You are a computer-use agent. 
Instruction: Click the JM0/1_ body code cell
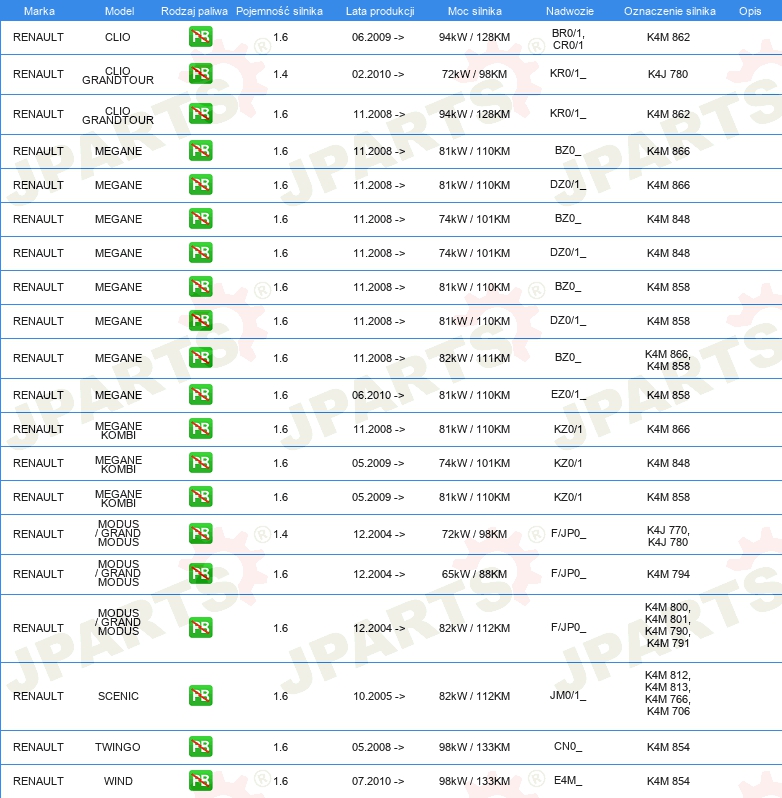[568, 695]
